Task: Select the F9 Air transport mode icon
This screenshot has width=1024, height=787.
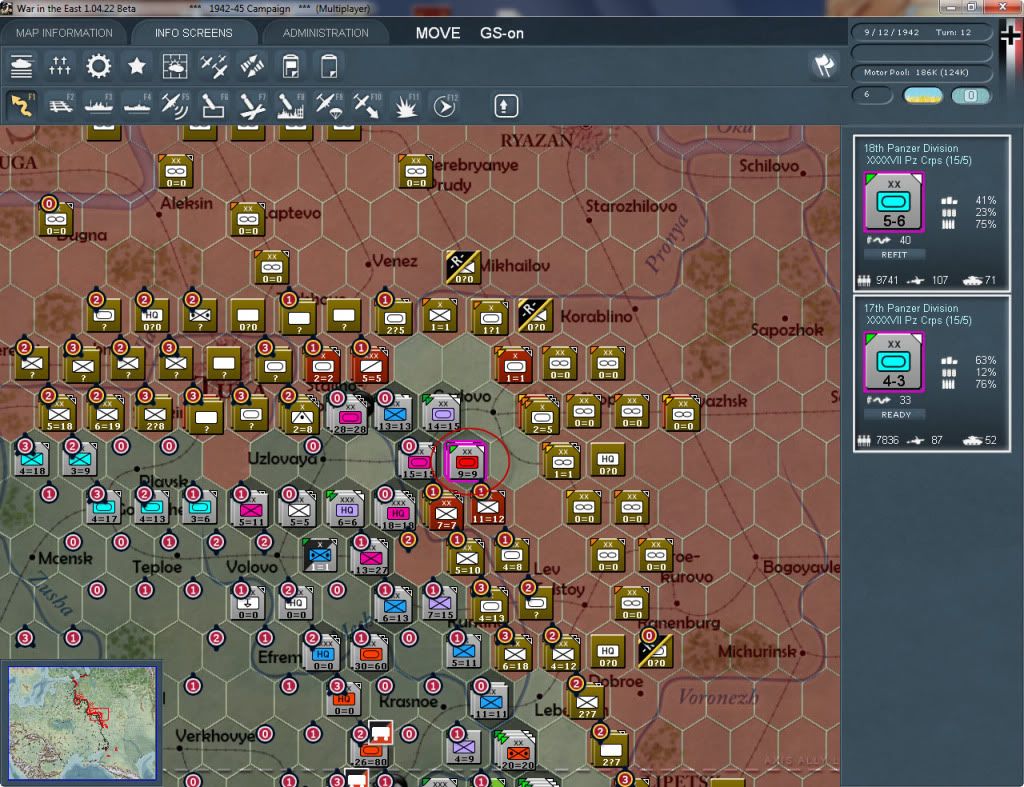Action: pos(329,105)
